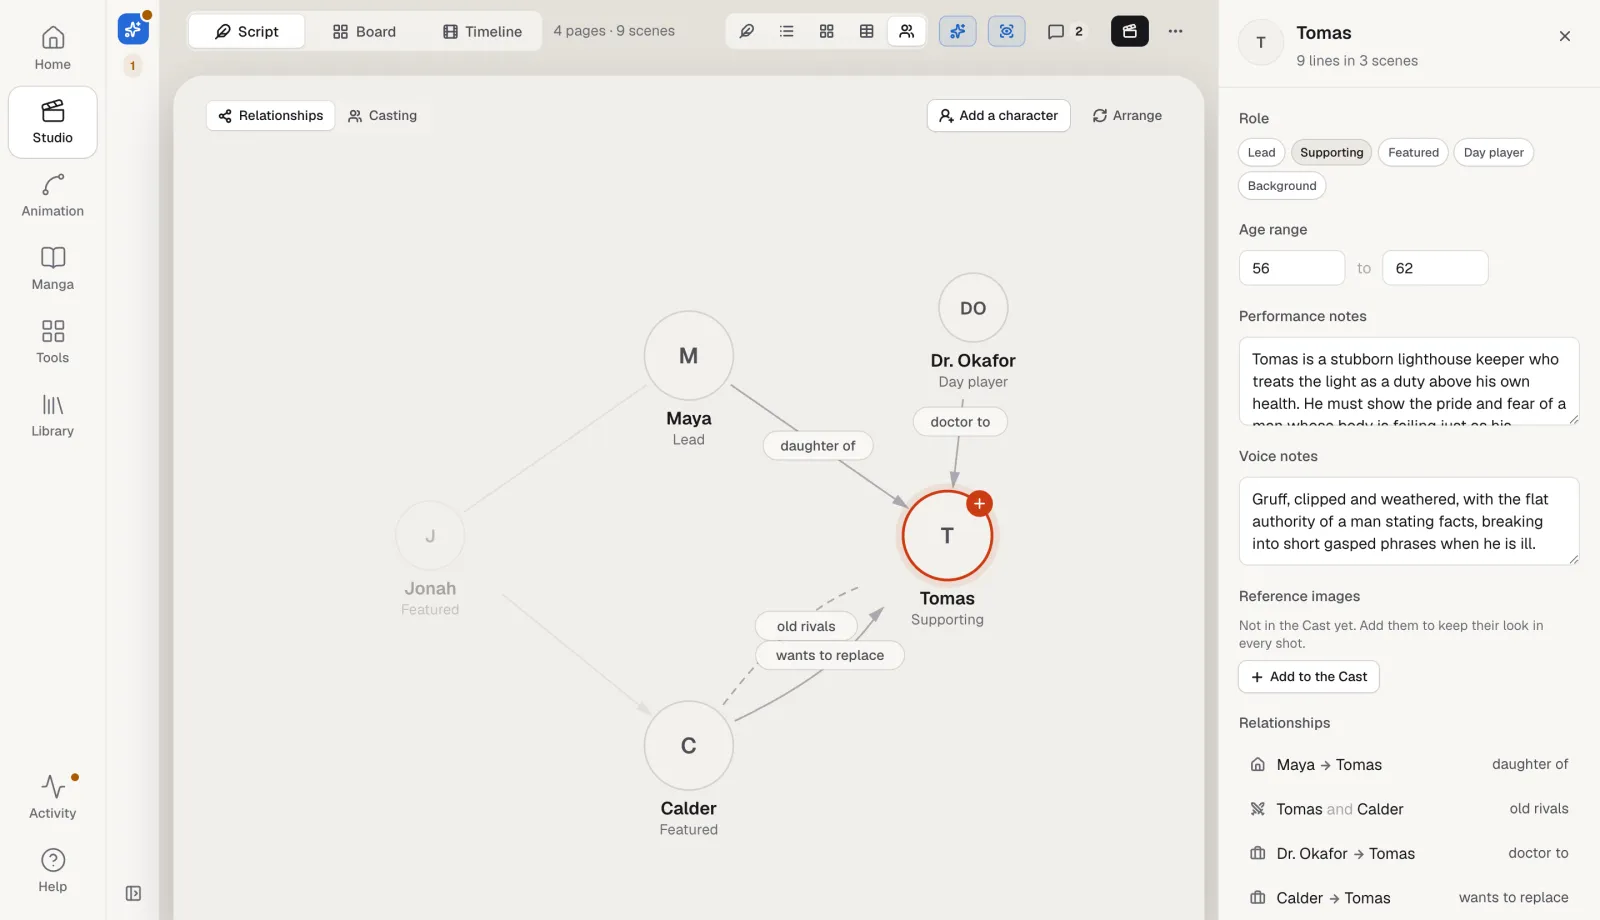
Task: Set role to Background
Action: click(1282, 185)
